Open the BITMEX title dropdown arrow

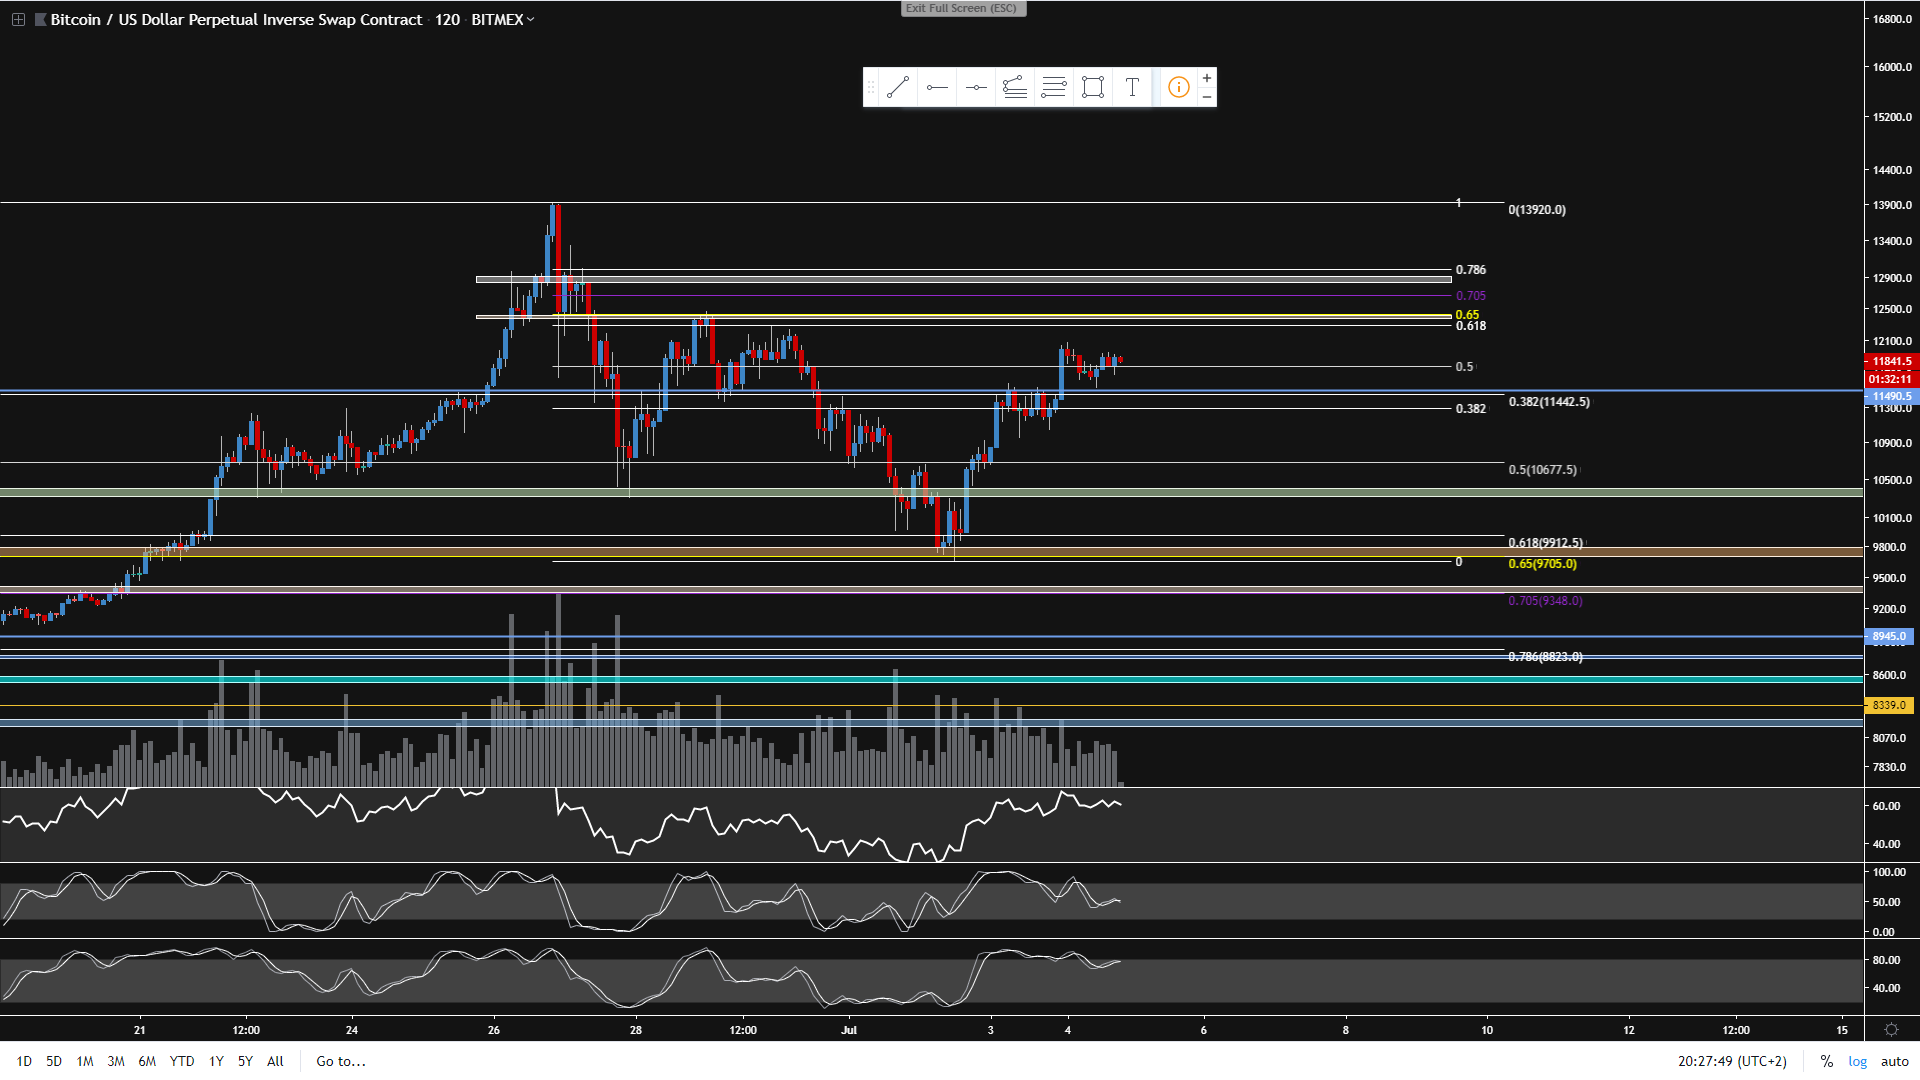[x=531, y=19]
